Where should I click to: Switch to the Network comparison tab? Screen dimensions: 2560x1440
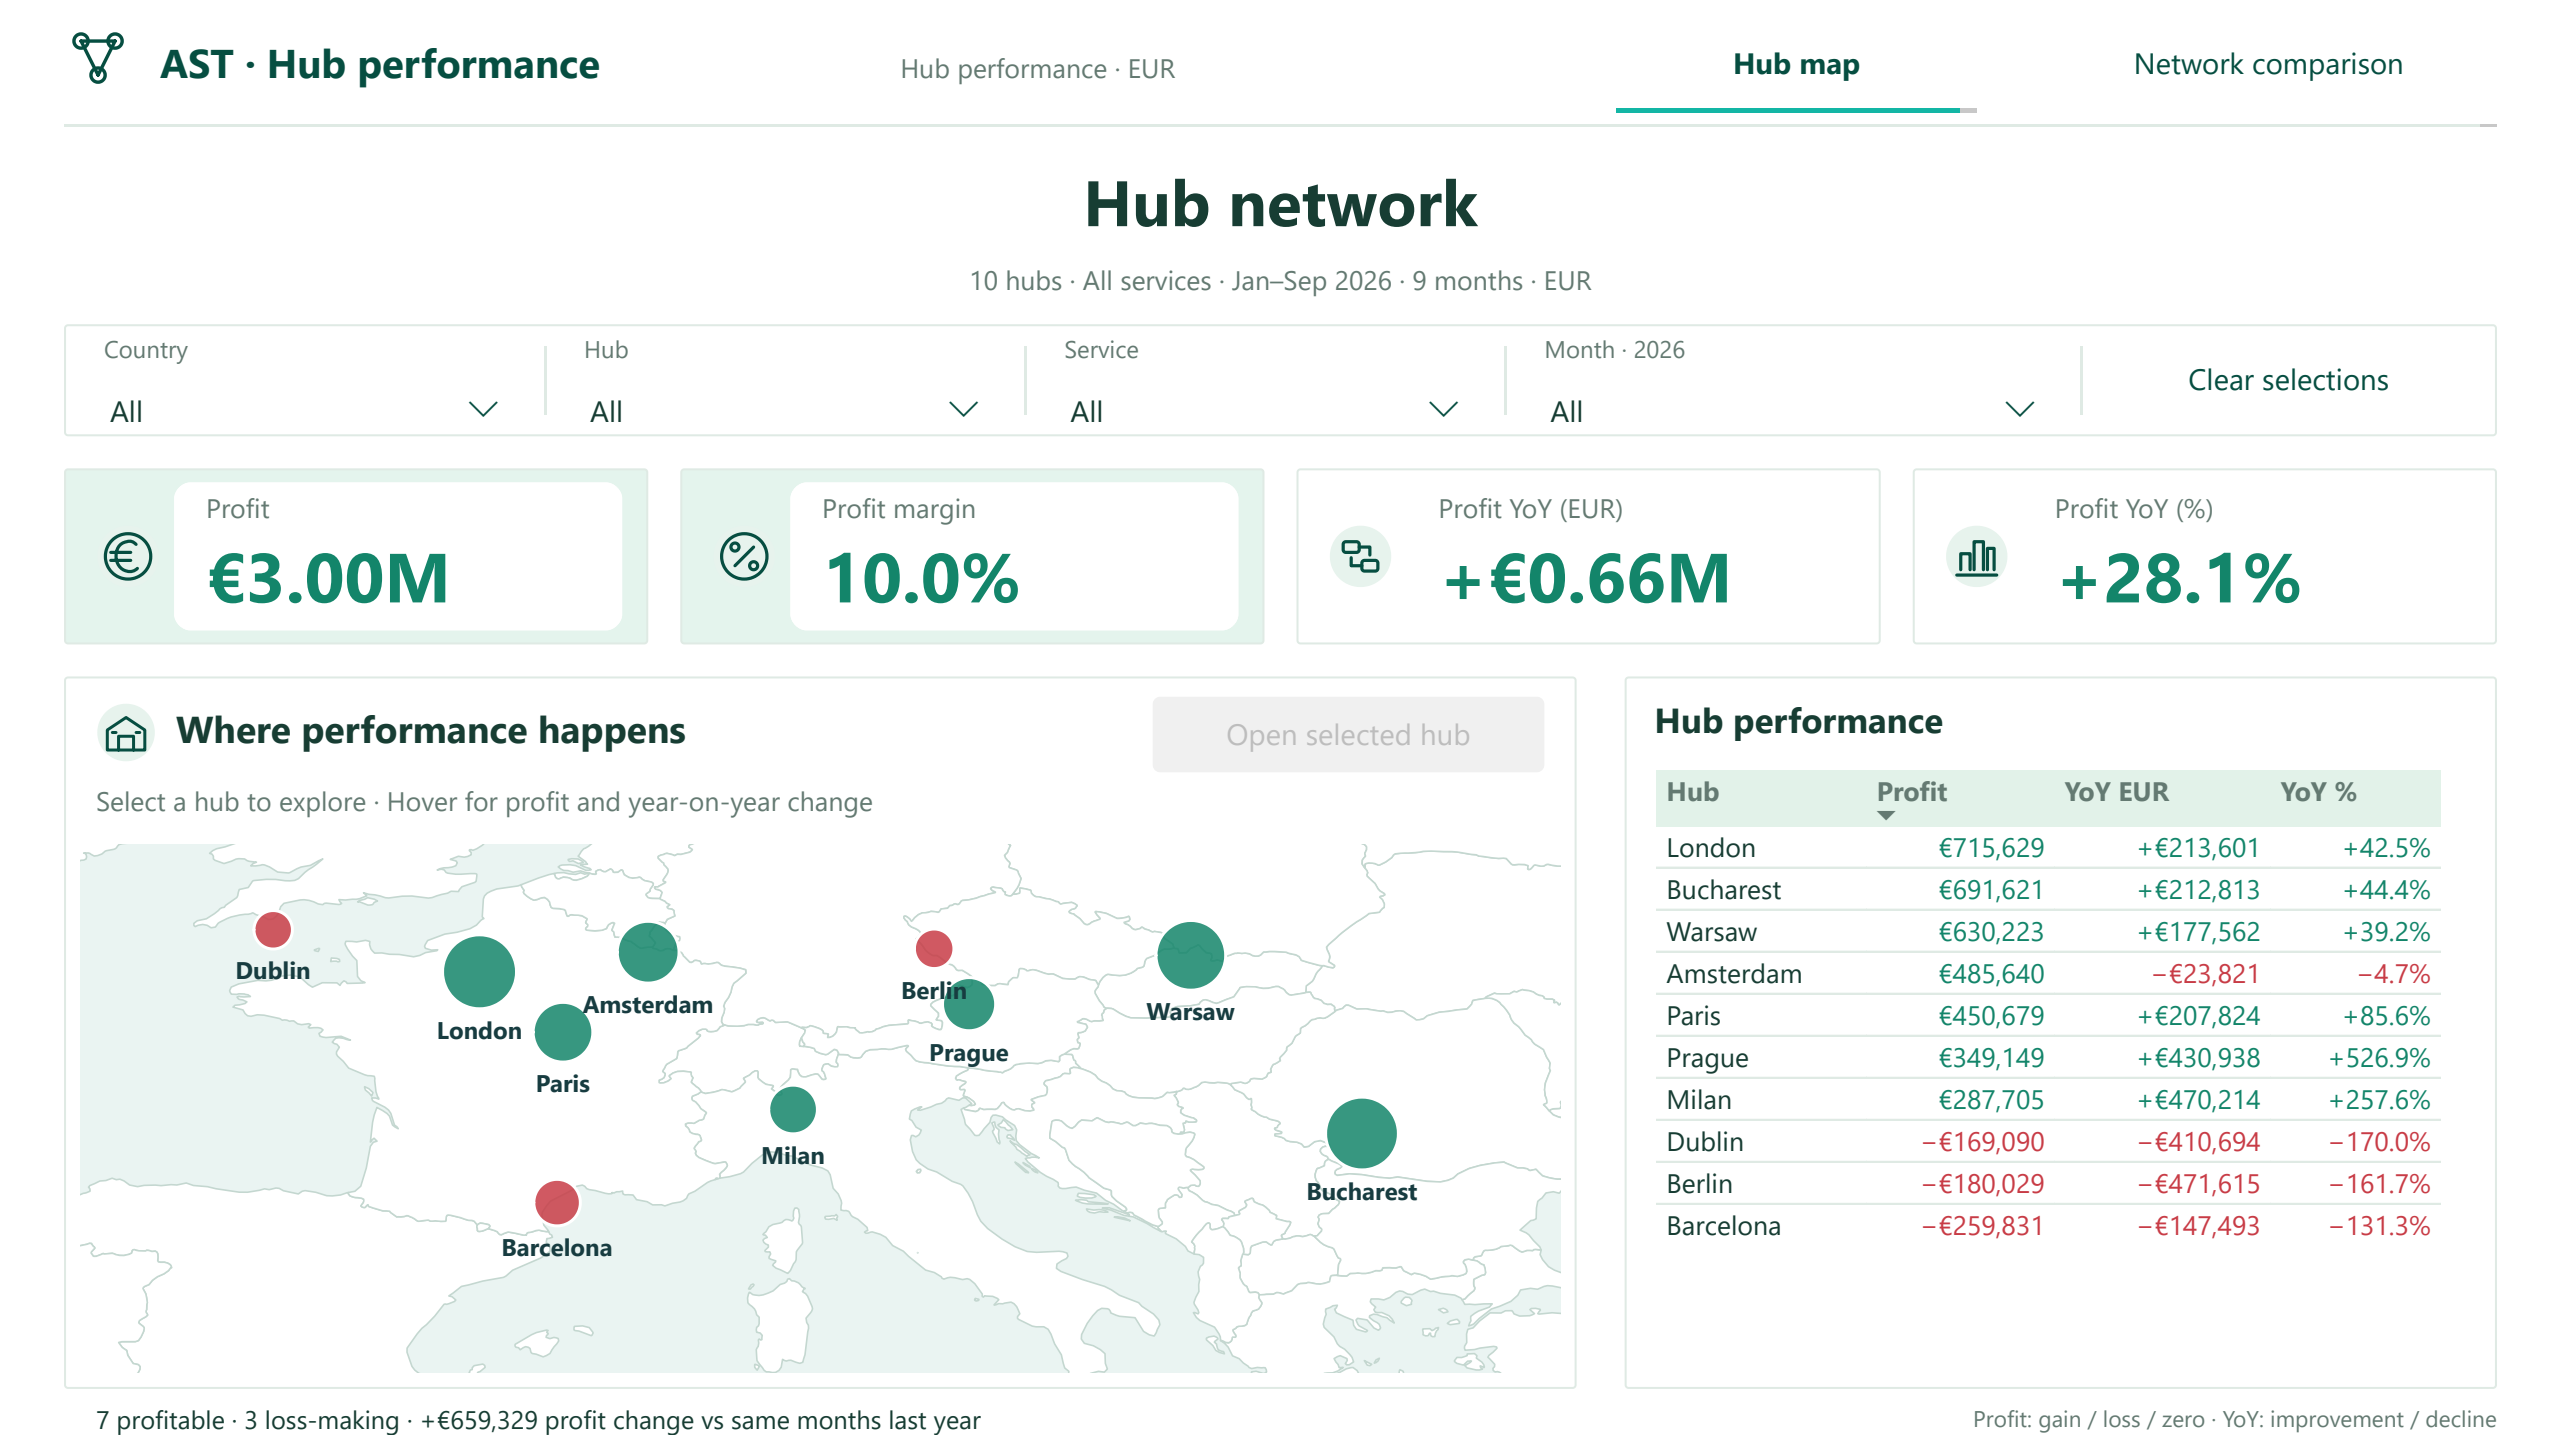tap(2267, 64)
